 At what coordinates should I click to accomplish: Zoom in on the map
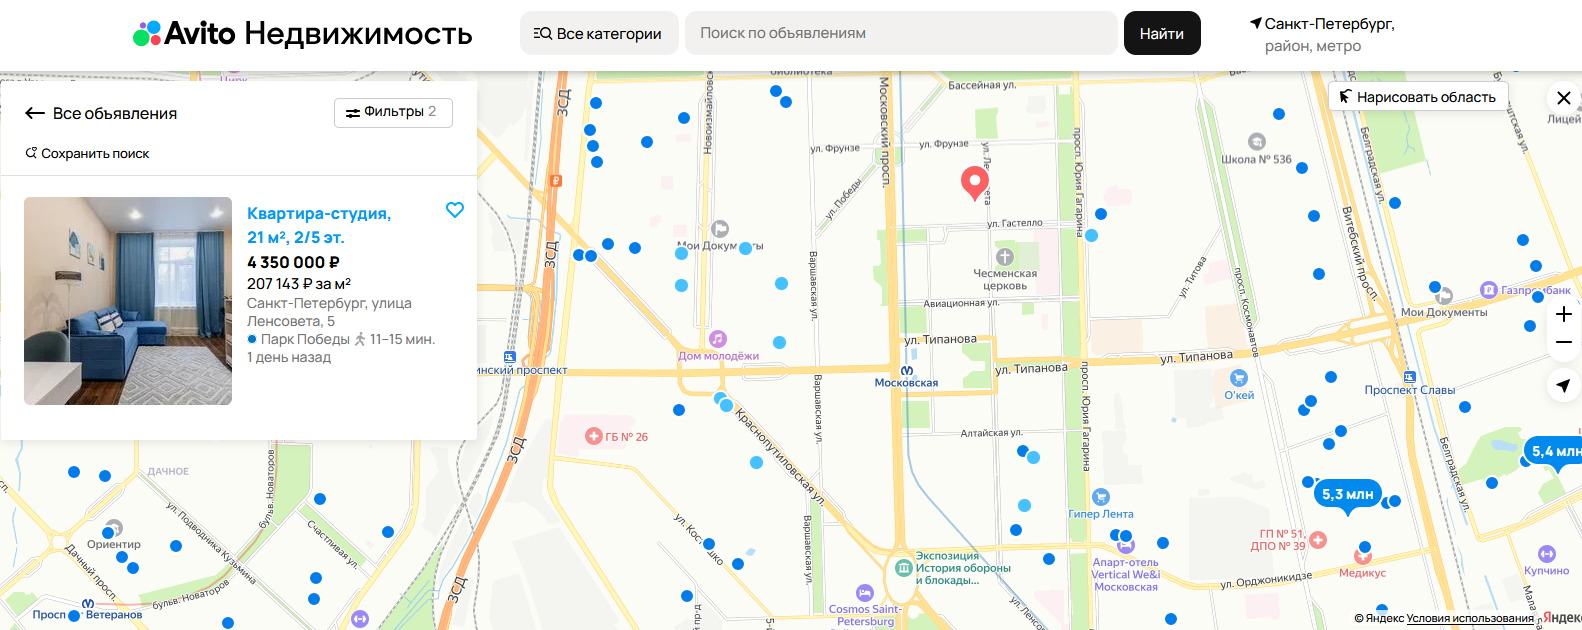click(1564, 314)
